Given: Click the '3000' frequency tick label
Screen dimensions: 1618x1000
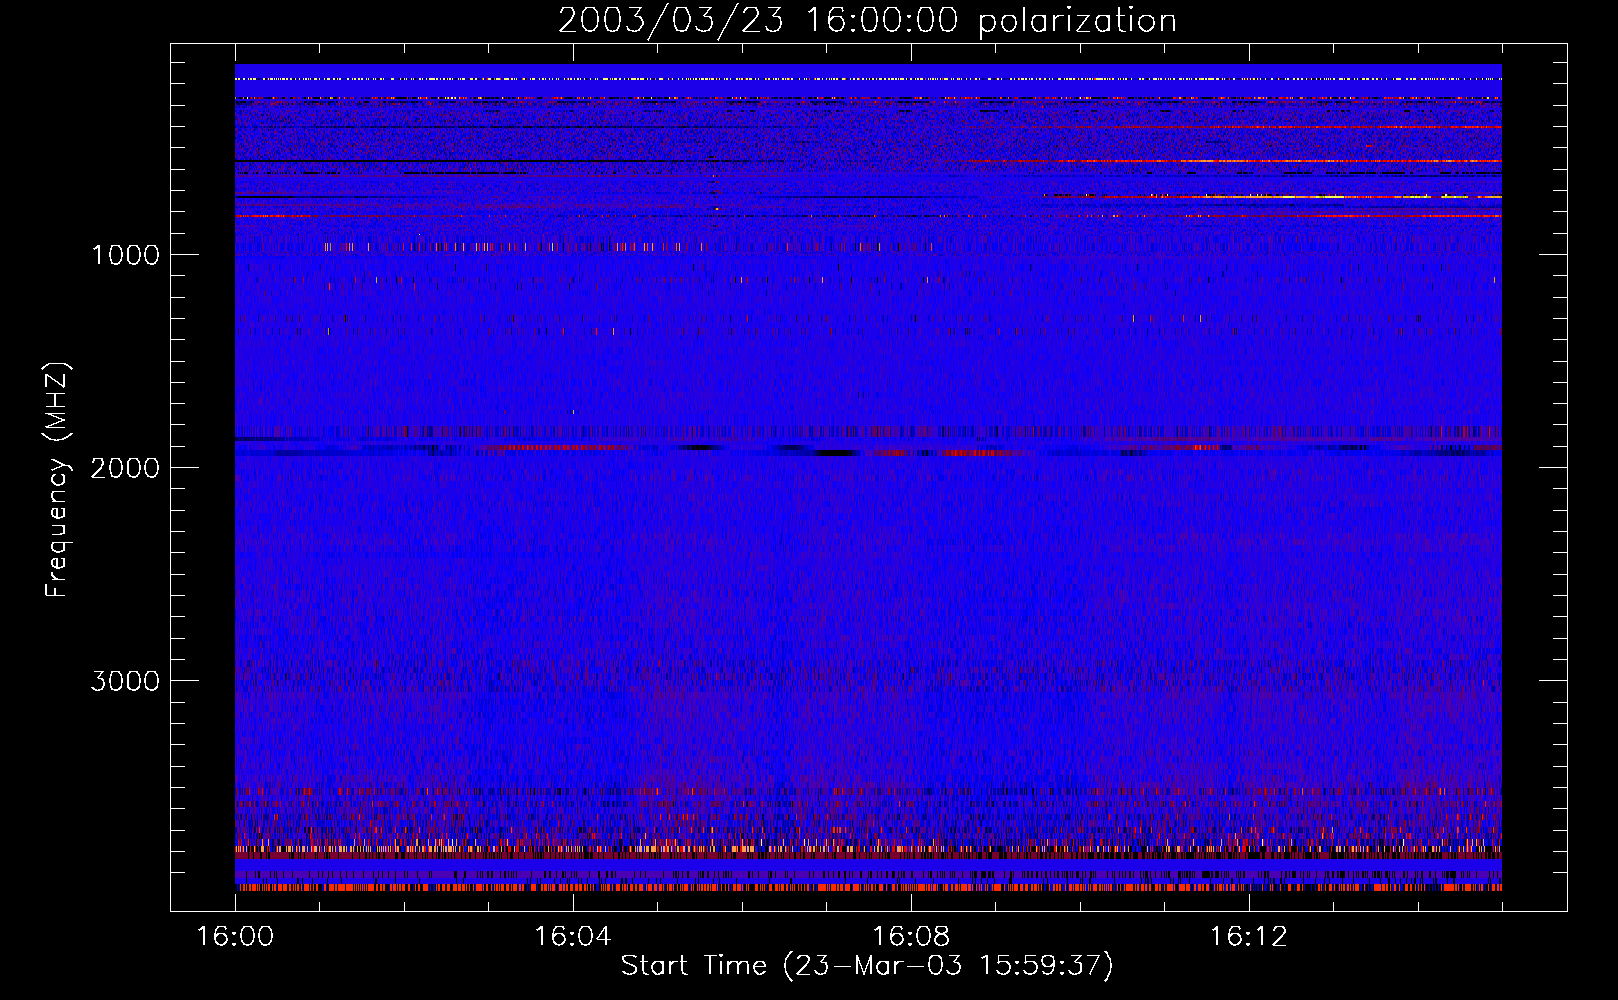Looking at the screenshot, I should pyautogui.click(x=125, y=681).
